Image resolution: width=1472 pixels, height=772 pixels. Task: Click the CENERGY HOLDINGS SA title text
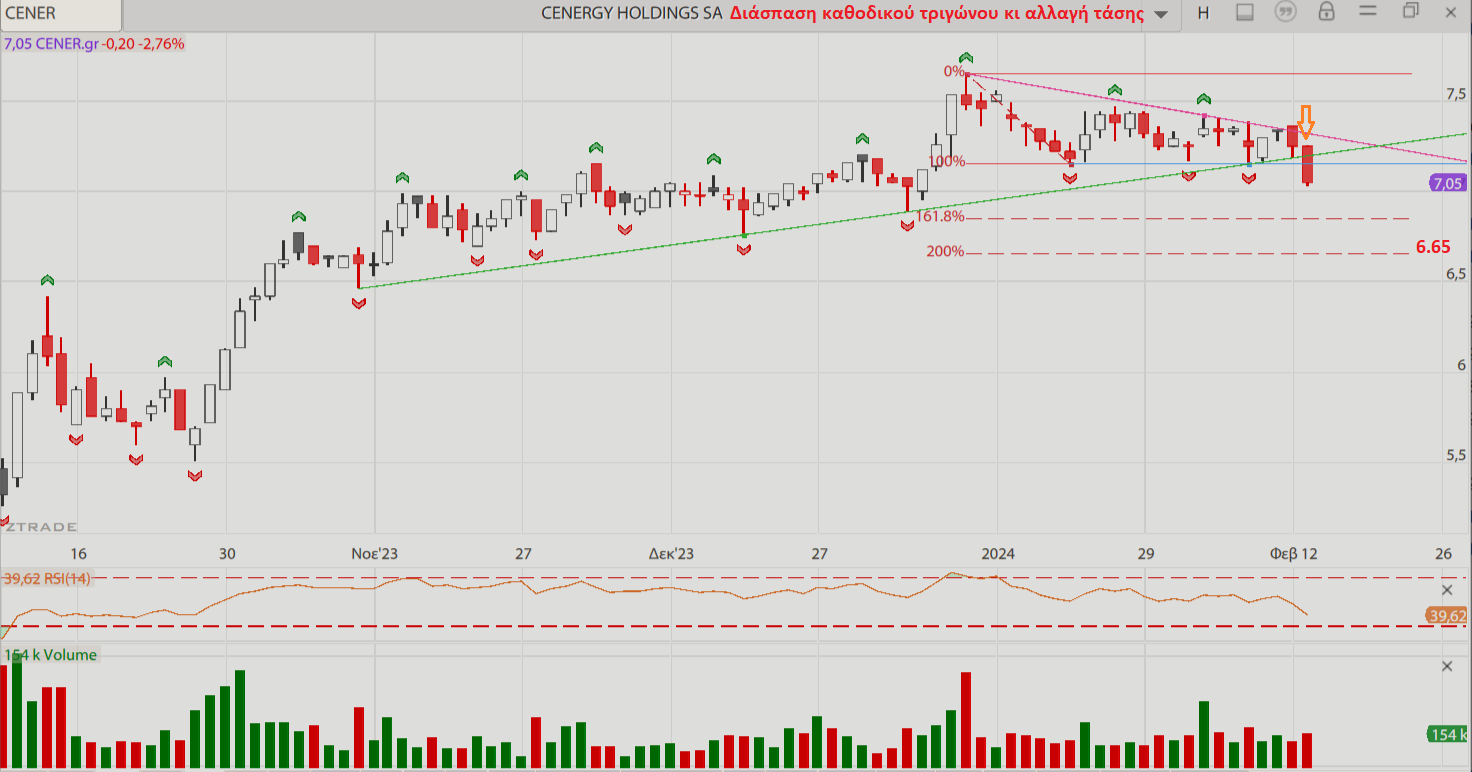pyautogui.click(x=630, y=13)
